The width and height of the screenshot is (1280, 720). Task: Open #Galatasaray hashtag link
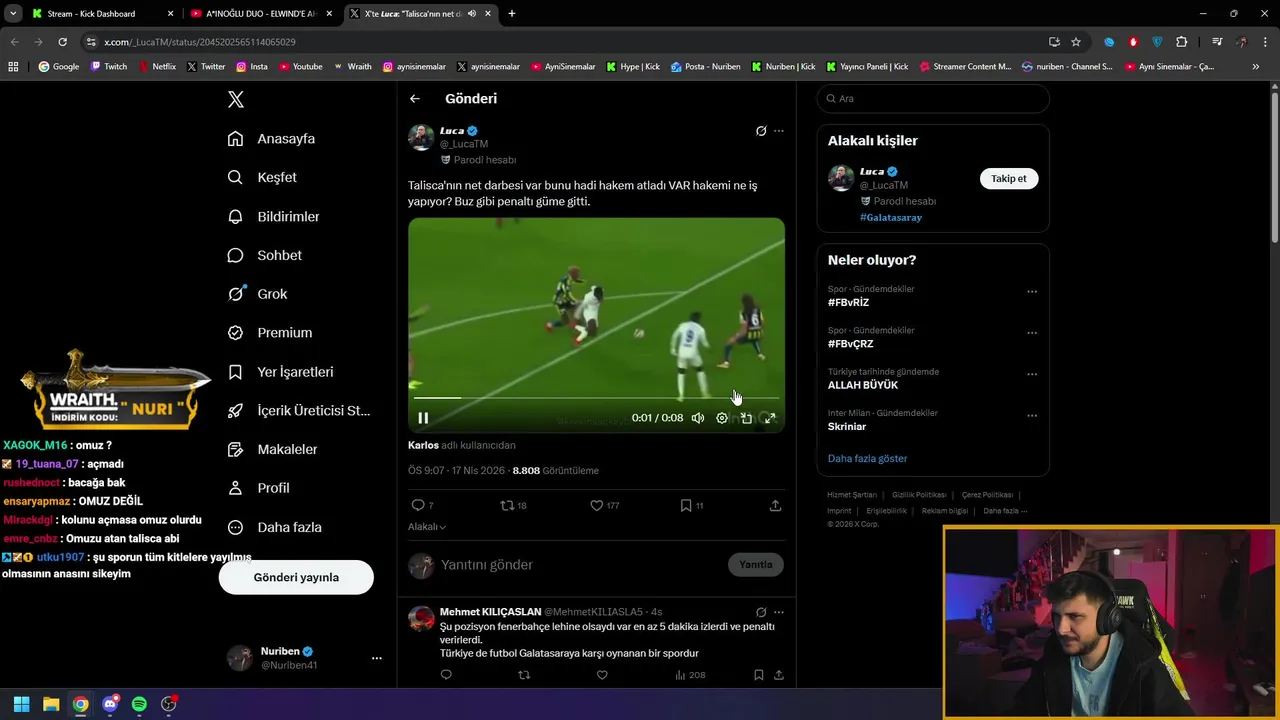pos(891,217)
